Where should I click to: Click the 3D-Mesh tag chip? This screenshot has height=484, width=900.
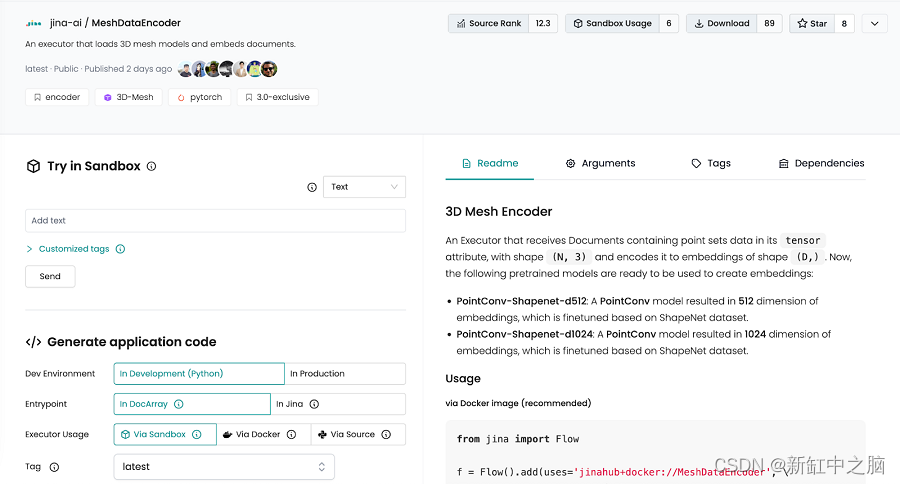click(x=128, y=97)
